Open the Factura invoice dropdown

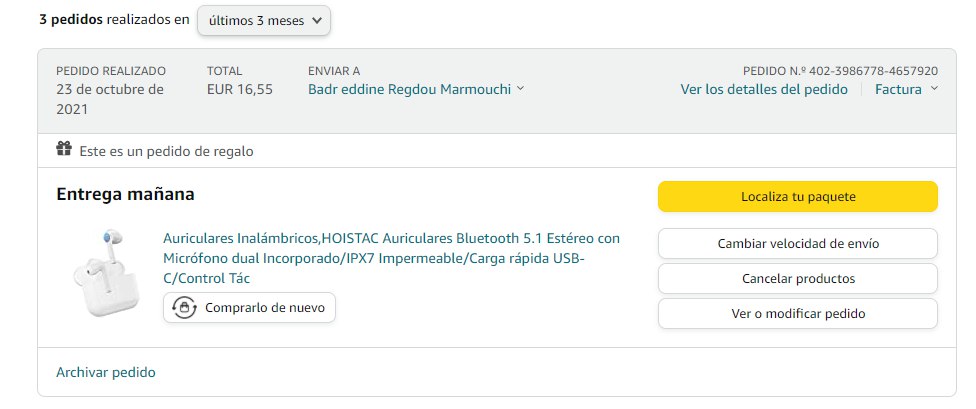click(x=897, y=89)
